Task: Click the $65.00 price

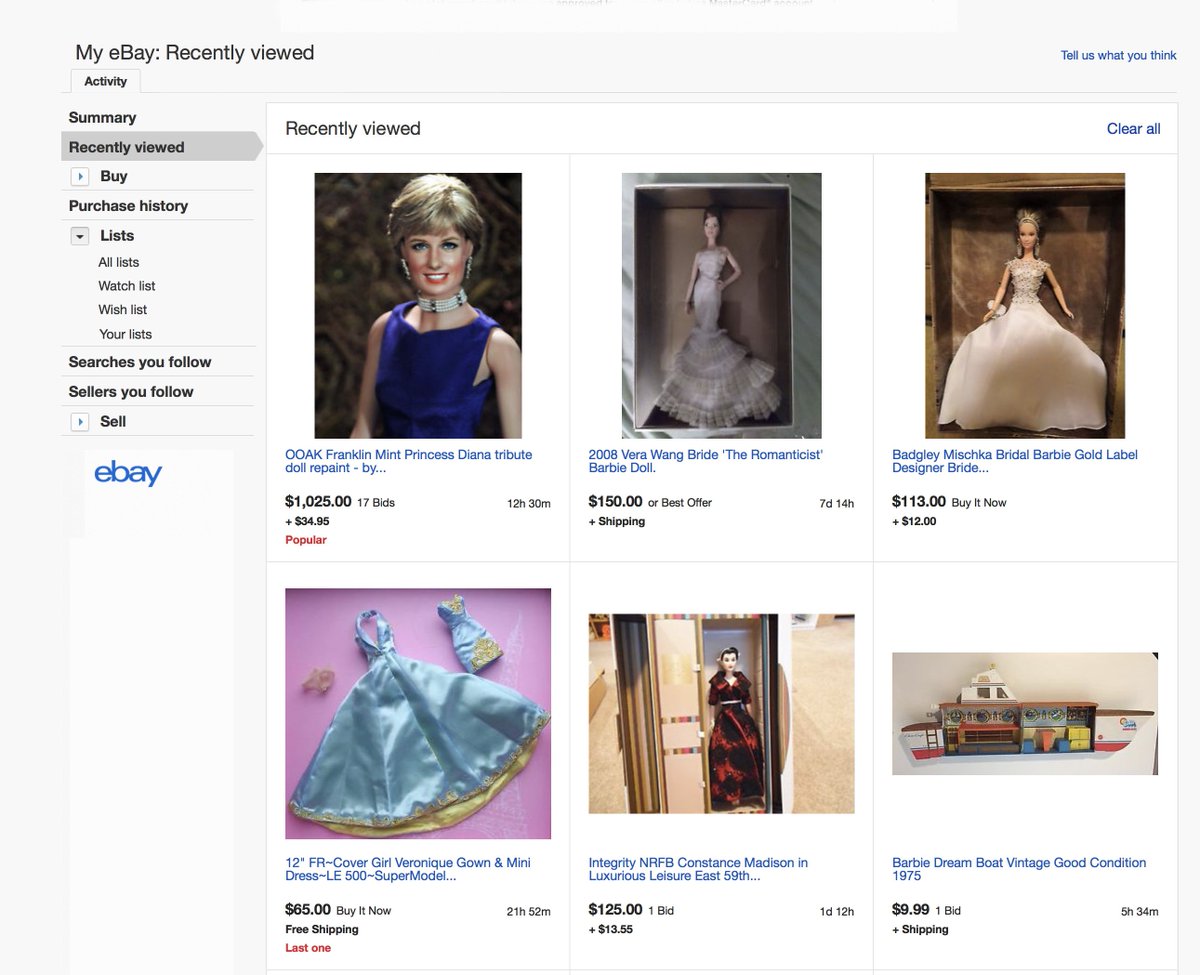Action: click(308, 910)
